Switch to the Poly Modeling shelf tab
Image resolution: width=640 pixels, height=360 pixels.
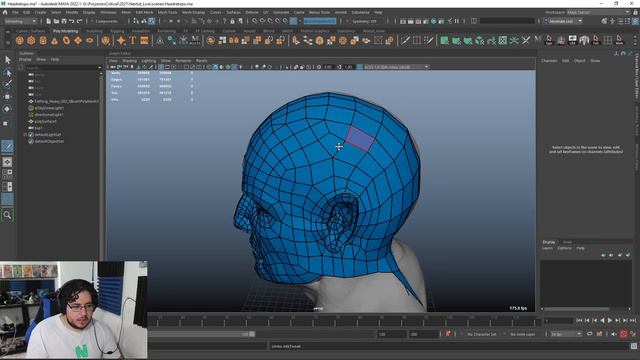coord(65,31)
